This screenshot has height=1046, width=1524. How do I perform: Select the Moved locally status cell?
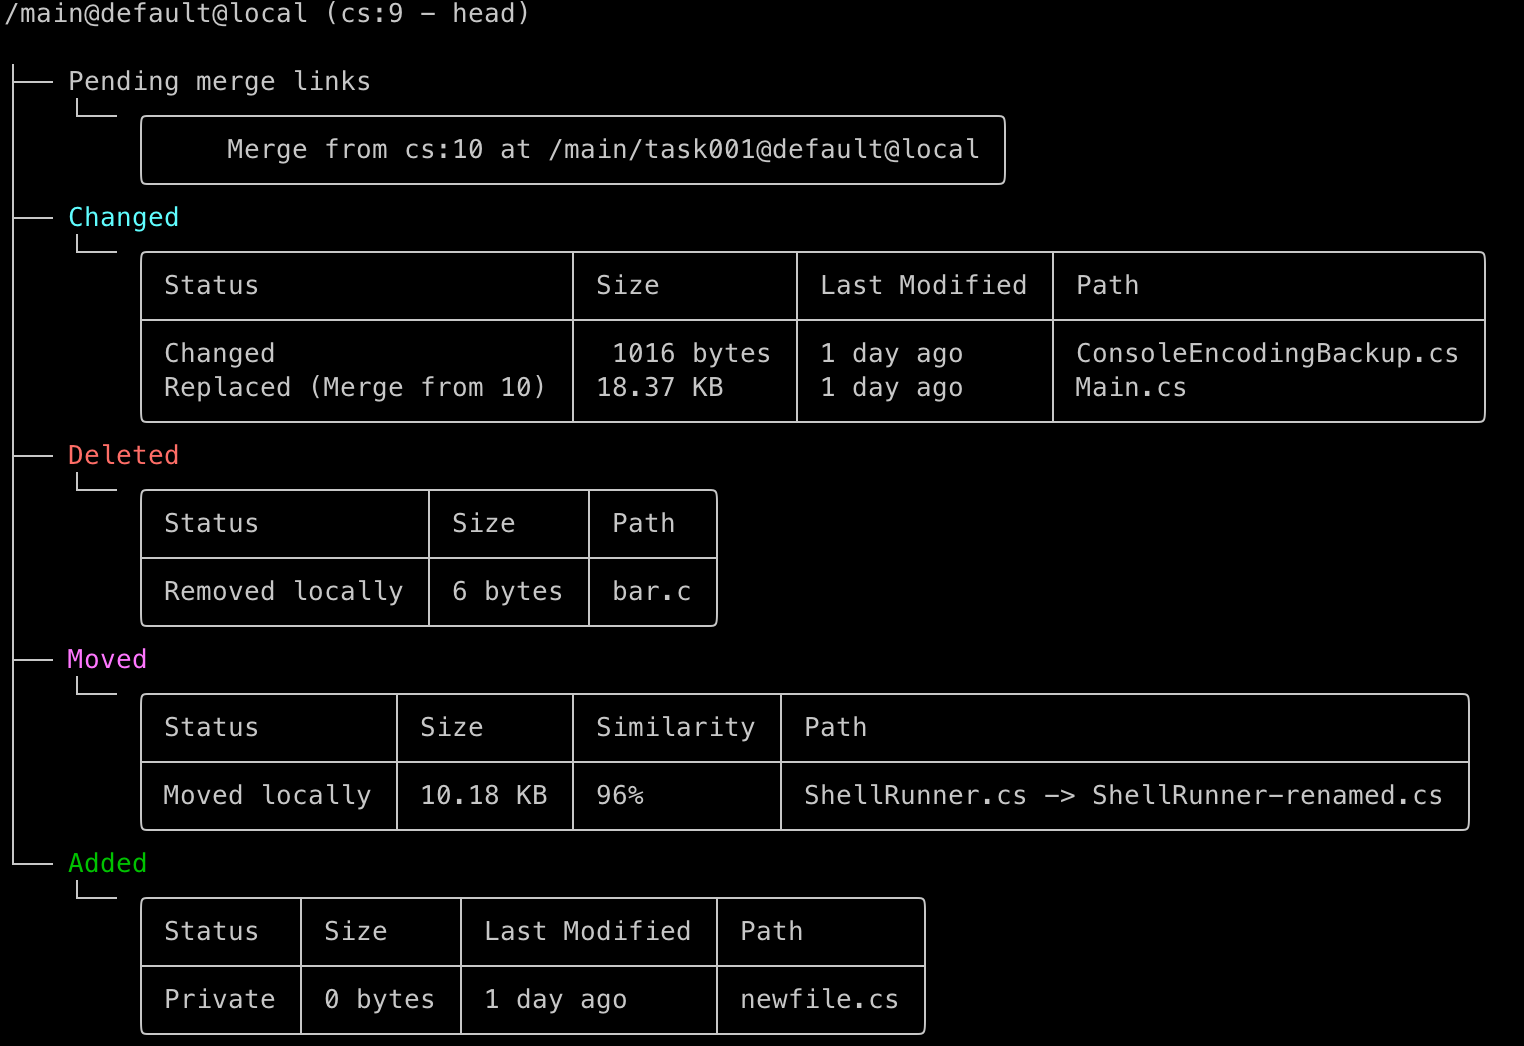[266, 795]
